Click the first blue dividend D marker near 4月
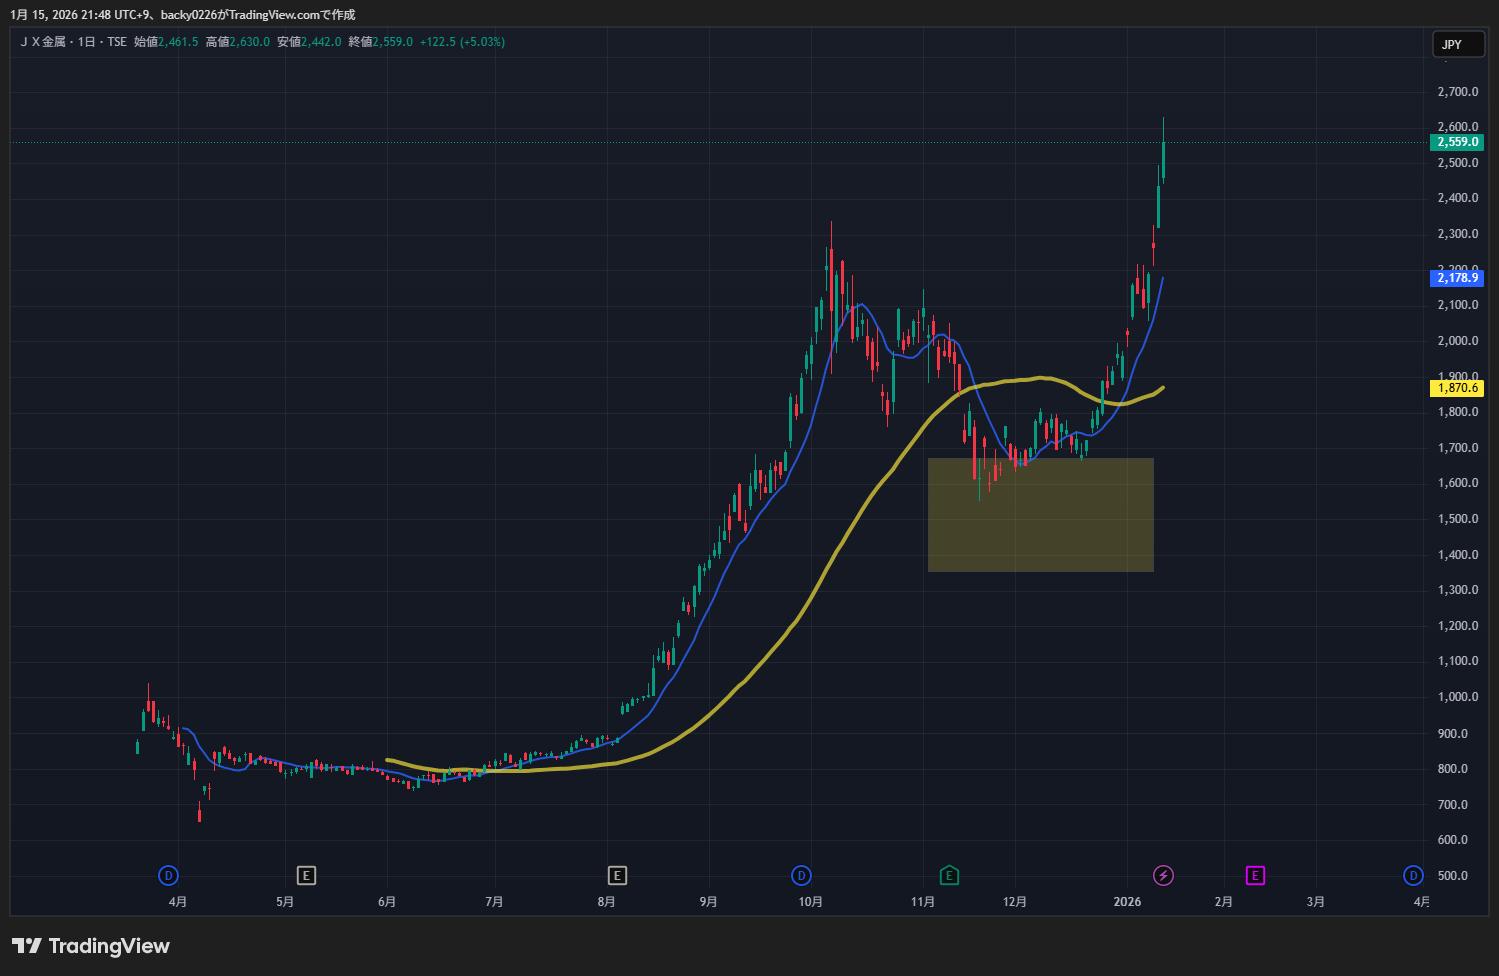Screen dimensions: 1499x976 (x=168, y=876)
